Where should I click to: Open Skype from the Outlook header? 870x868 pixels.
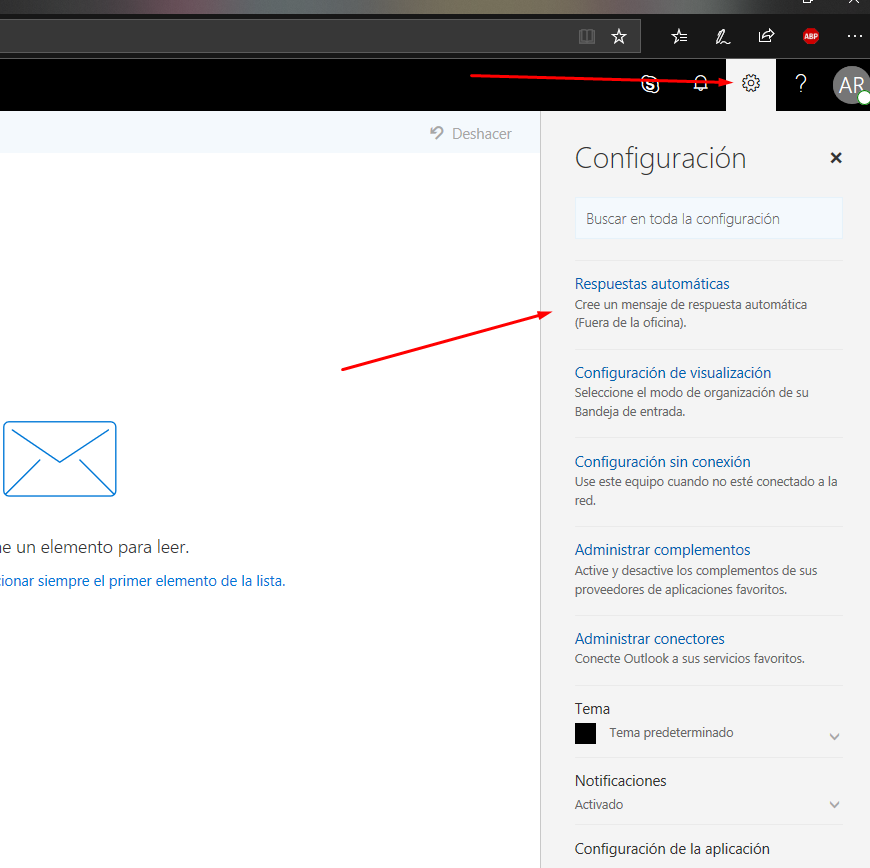651,84
